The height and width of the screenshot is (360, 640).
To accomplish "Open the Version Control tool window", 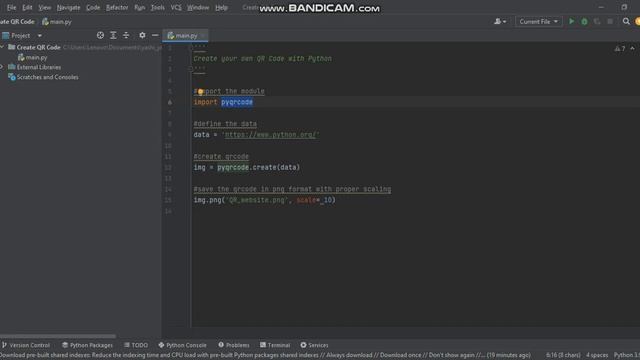I will click(x=25, y=345).
